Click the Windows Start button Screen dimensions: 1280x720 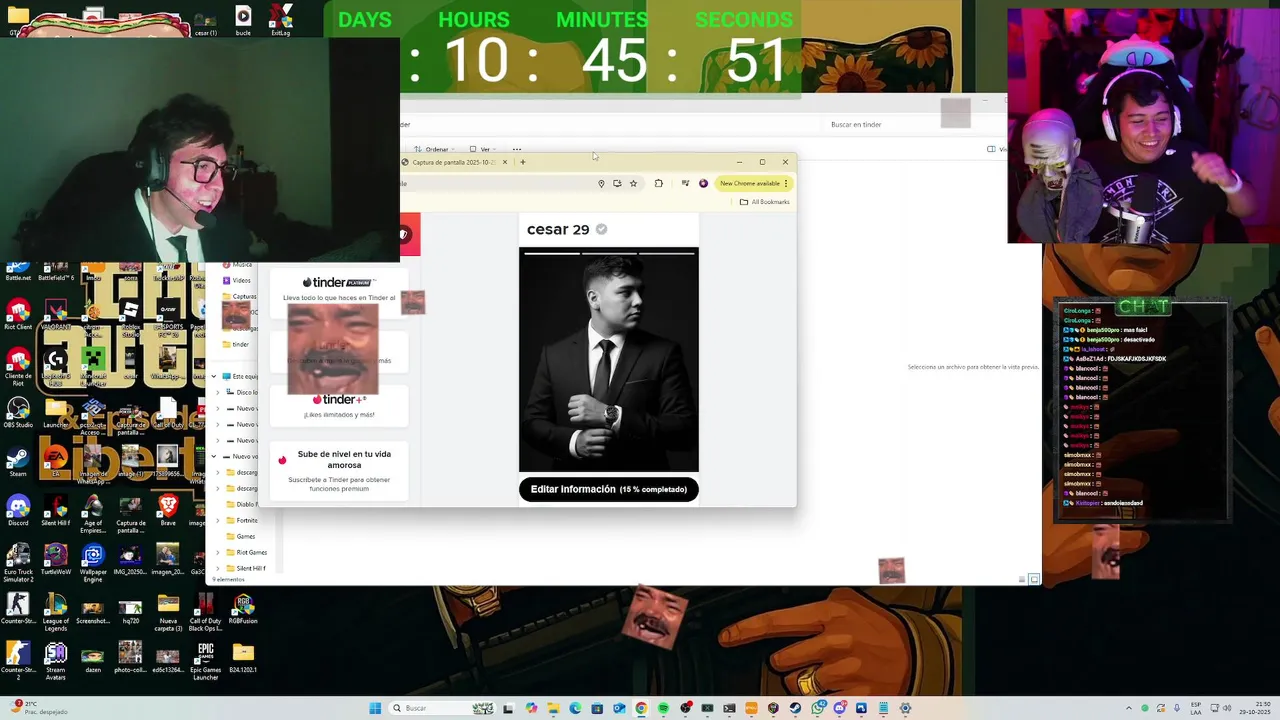pyautogui.click(x=375, y=708)
